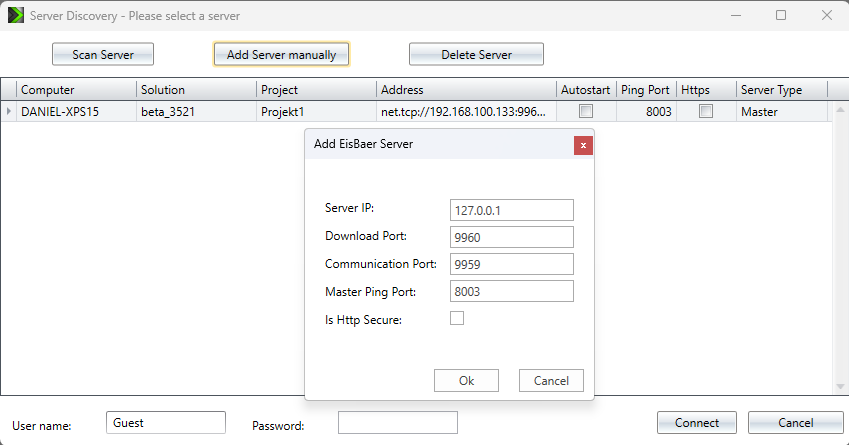The image size is (849, 445).
Task: Select the Download Port field
Action: click(x=512, y=237)
